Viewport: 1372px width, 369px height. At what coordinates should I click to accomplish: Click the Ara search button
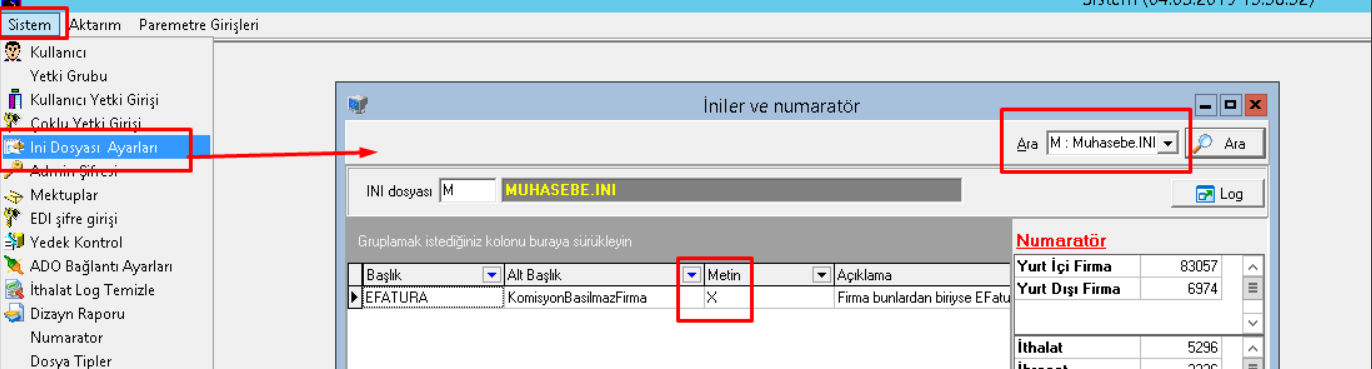tap(1224, 144)
